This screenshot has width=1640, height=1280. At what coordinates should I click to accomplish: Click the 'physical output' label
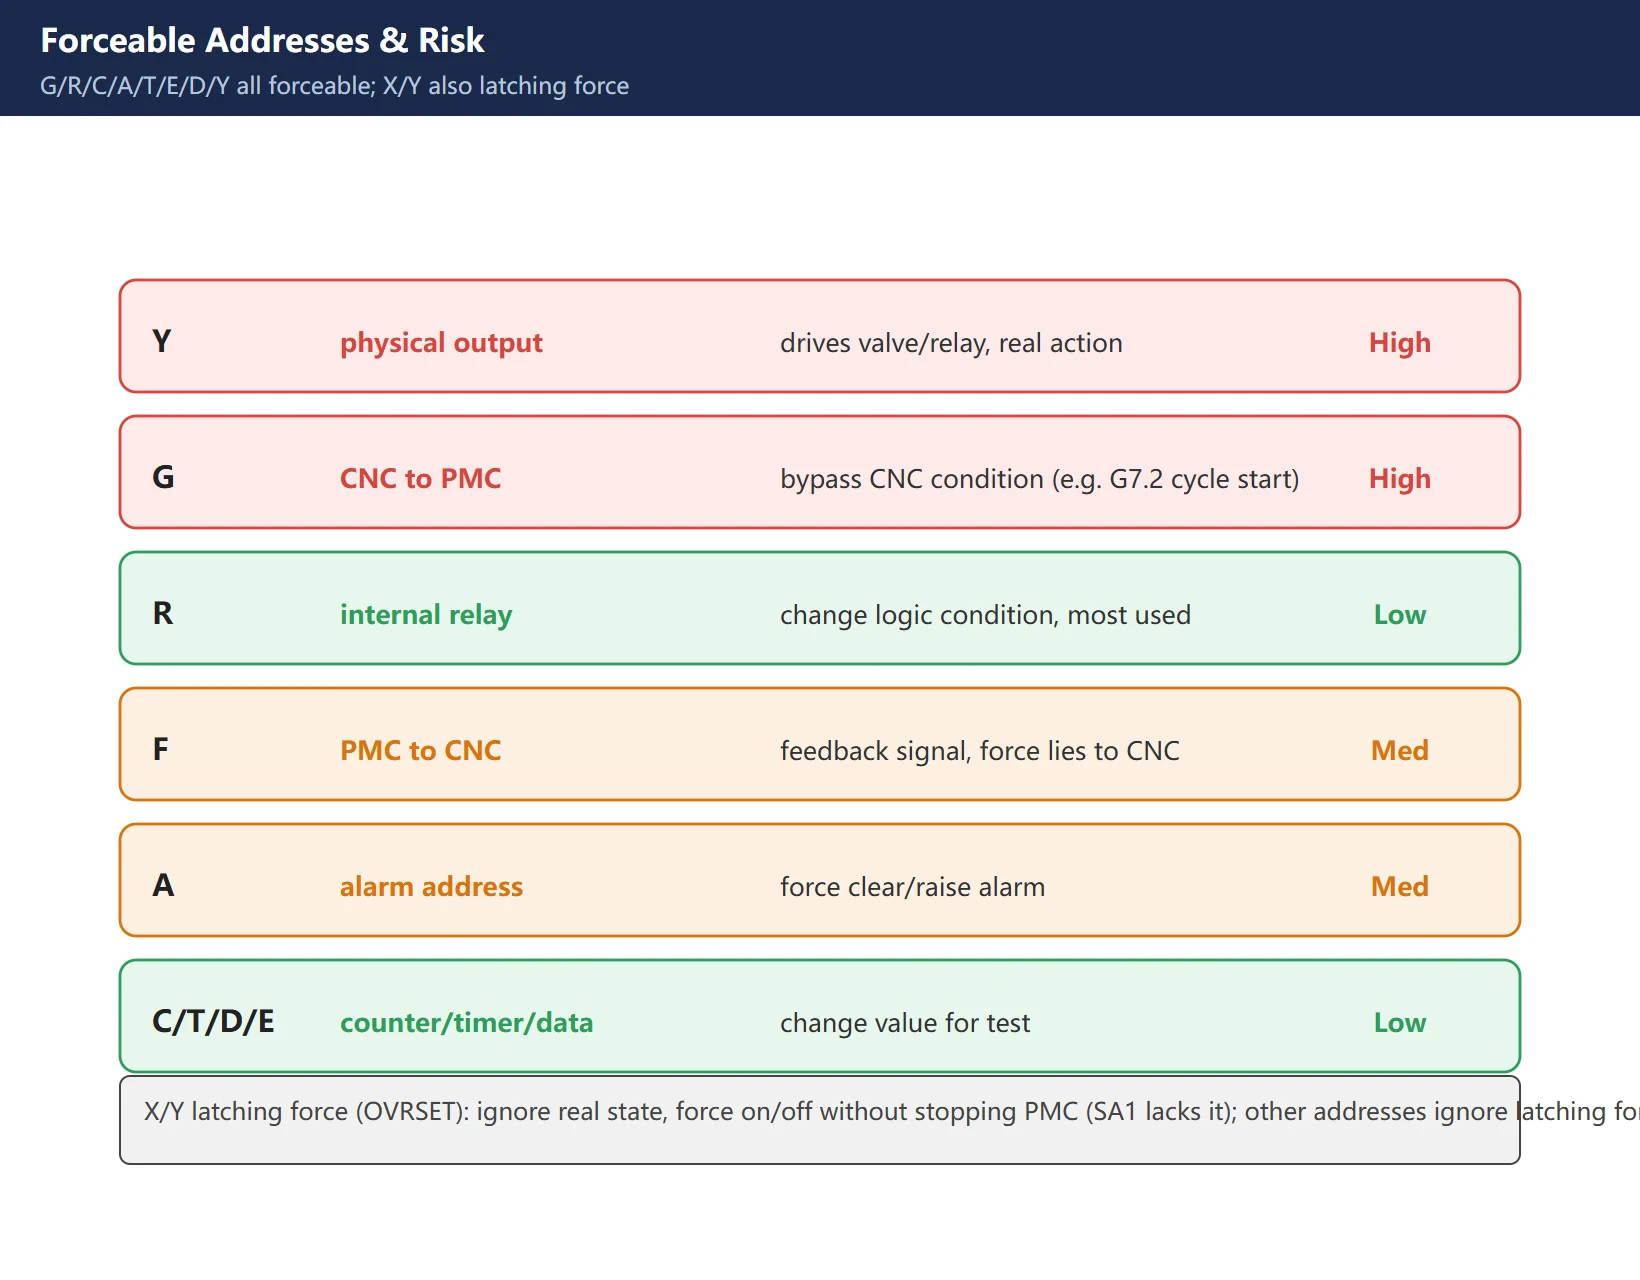click(441, 343)
